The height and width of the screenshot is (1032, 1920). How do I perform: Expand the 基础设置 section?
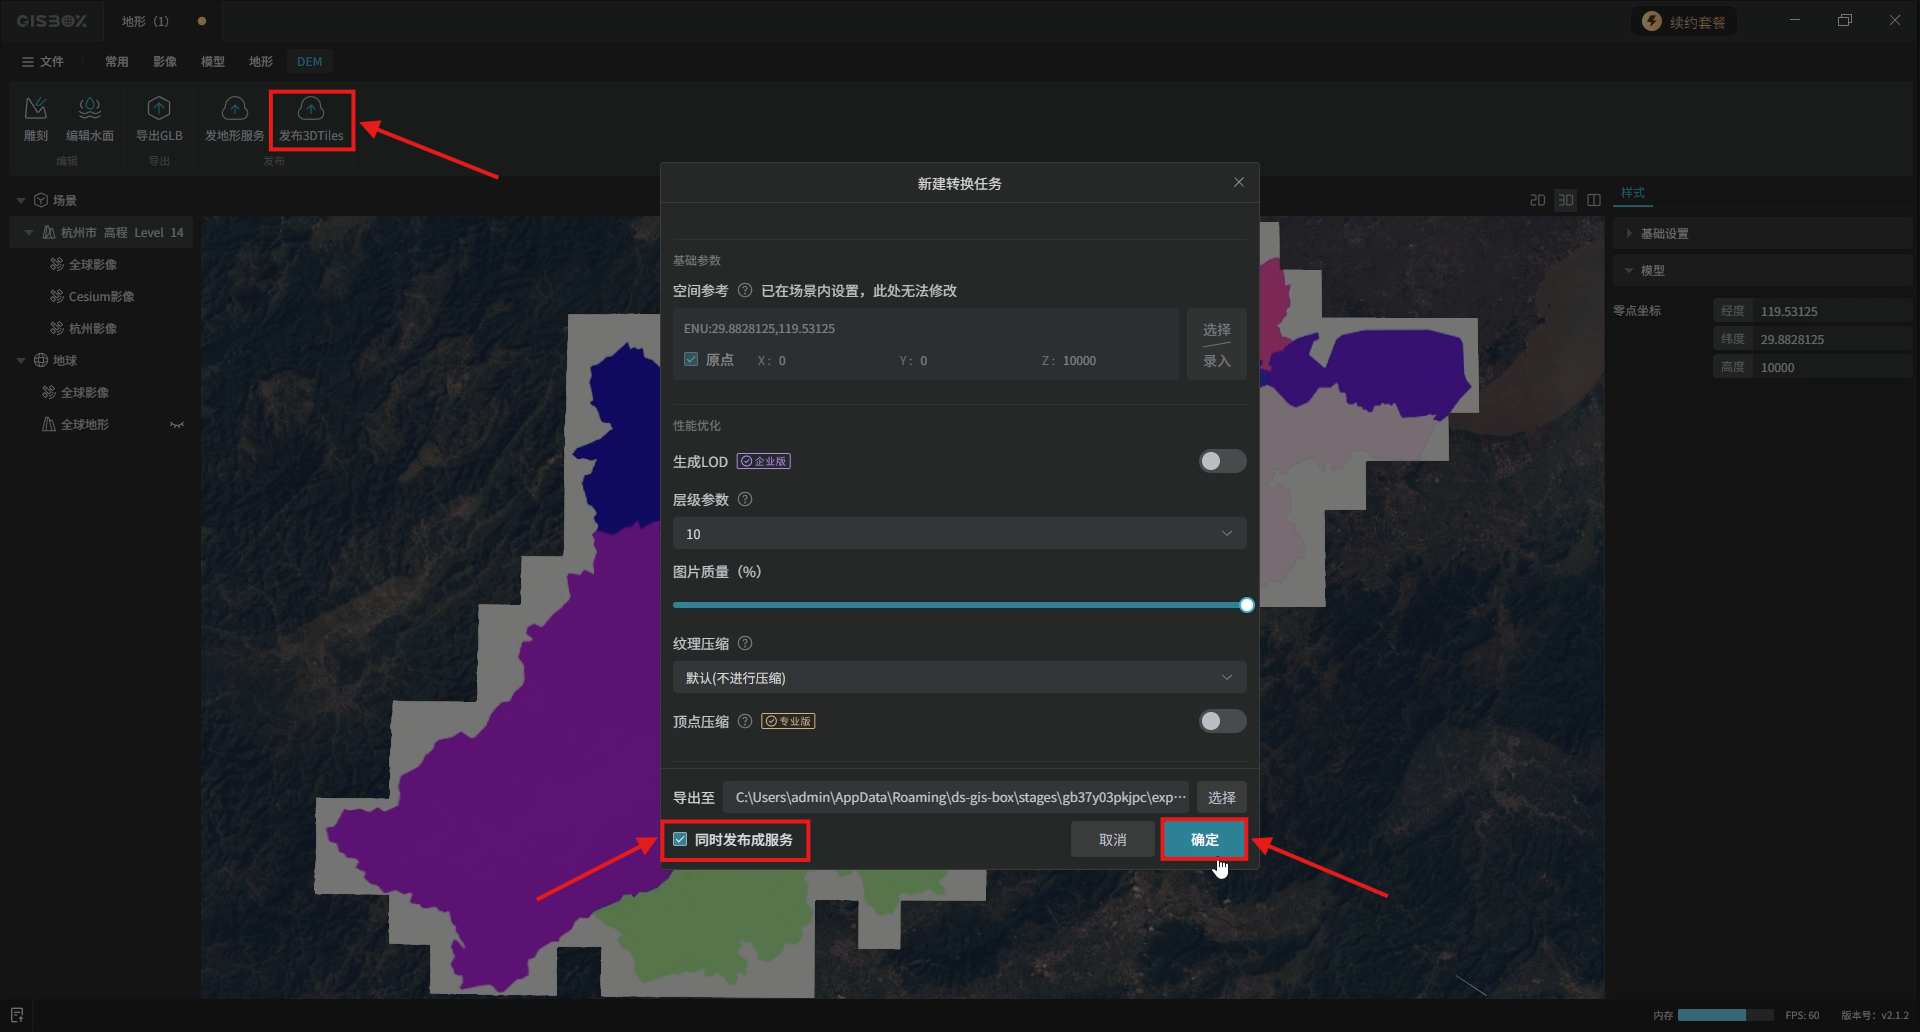[x=1664, y=234]
